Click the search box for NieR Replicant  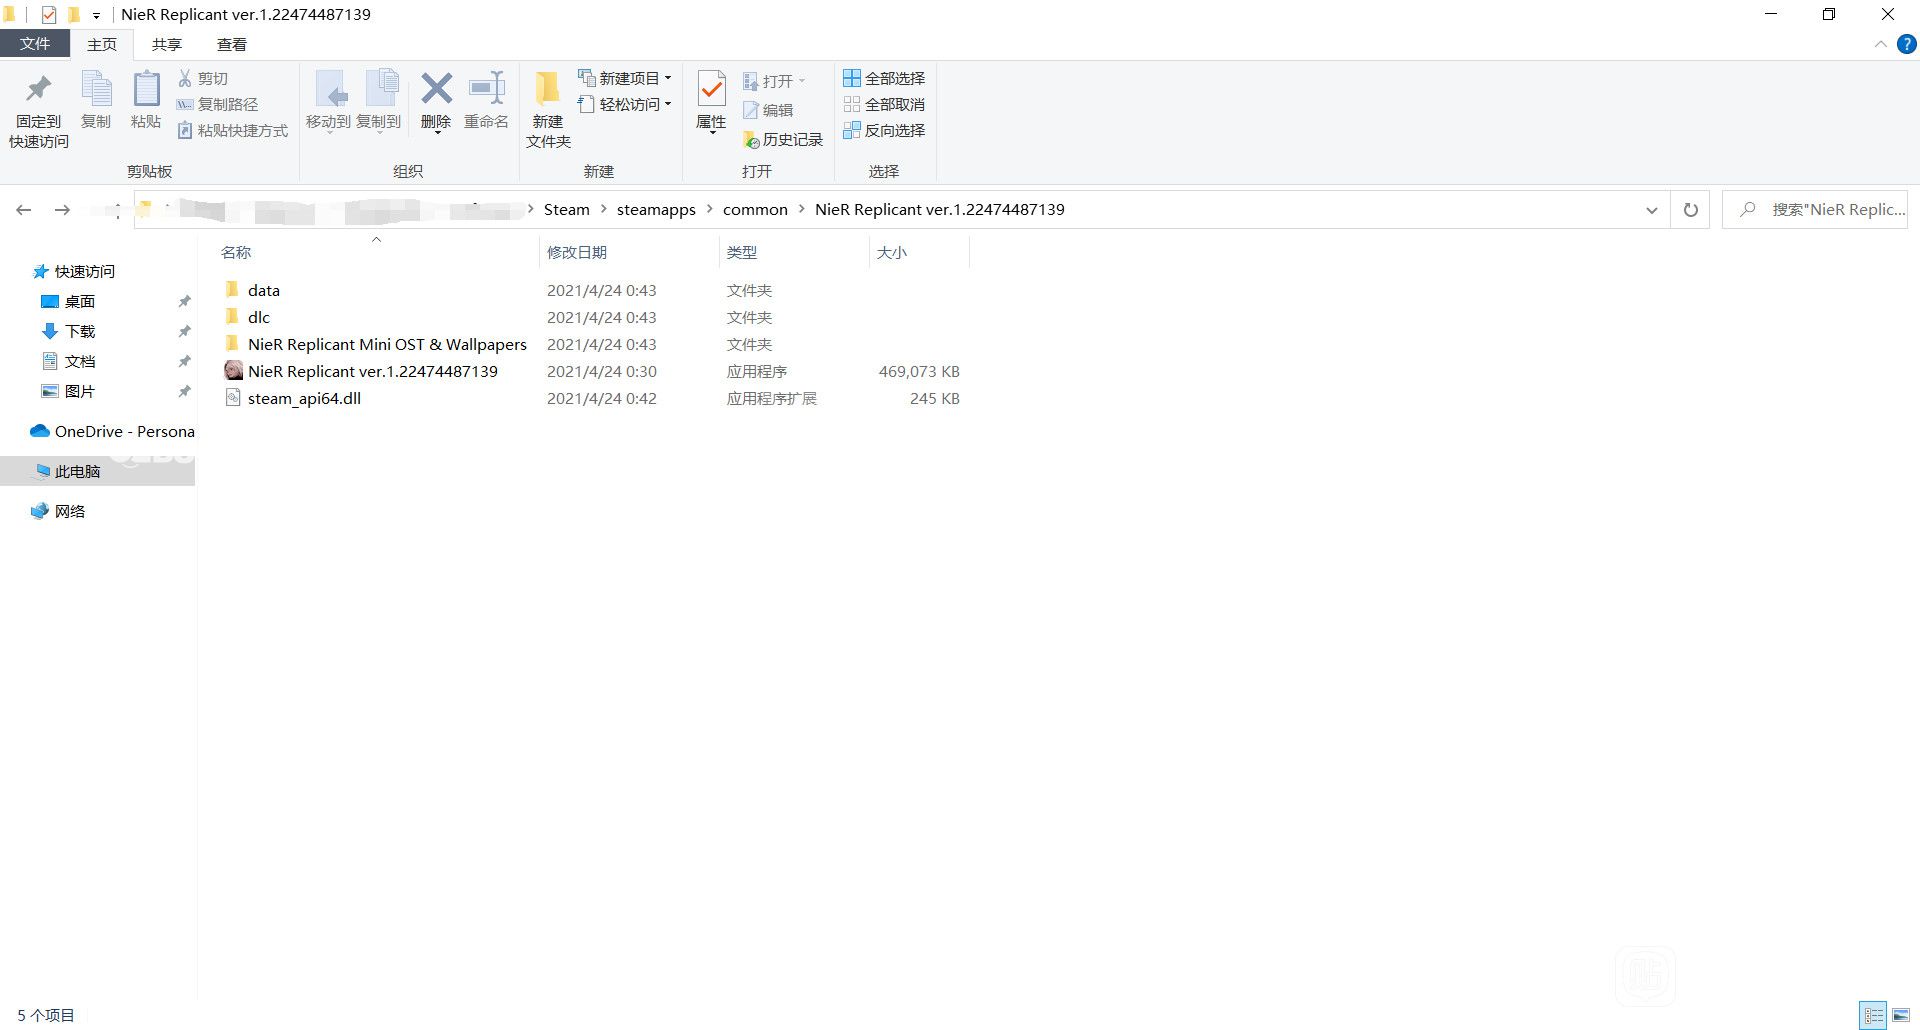coord(1814,210)
